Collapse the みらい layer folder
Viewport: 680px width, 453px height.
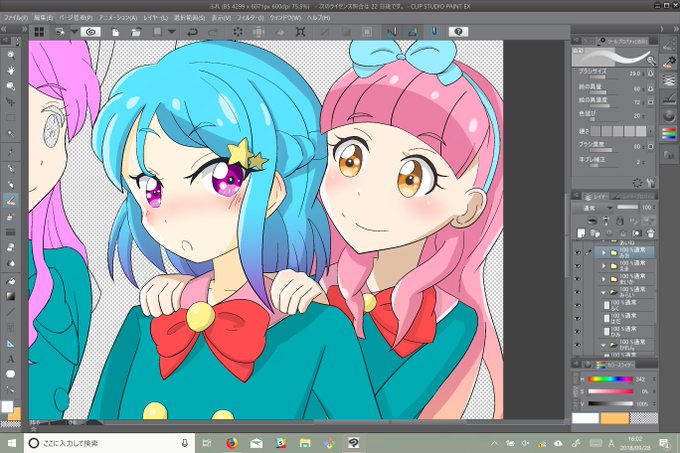click(604, 292)
